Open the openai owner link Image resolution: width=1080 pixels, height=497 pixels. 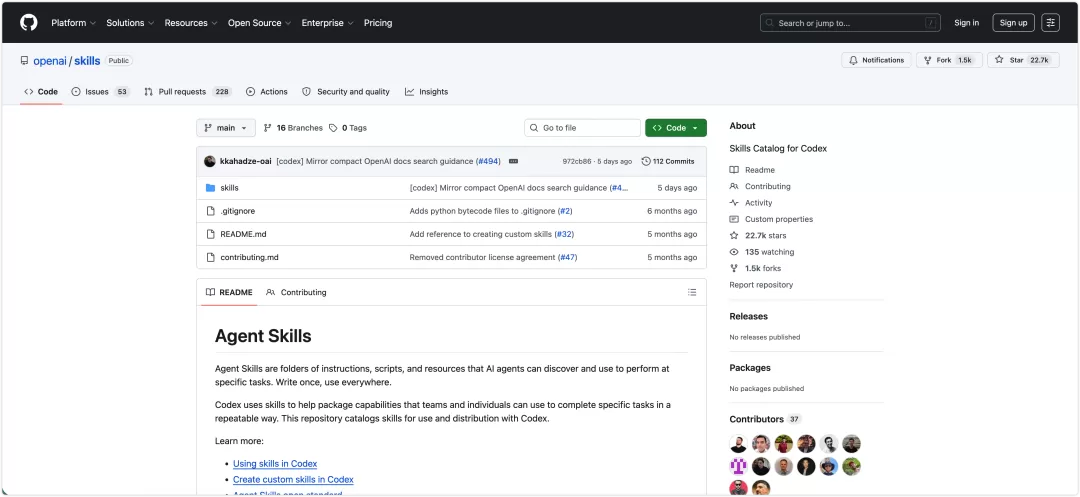(x=50, y=61)
